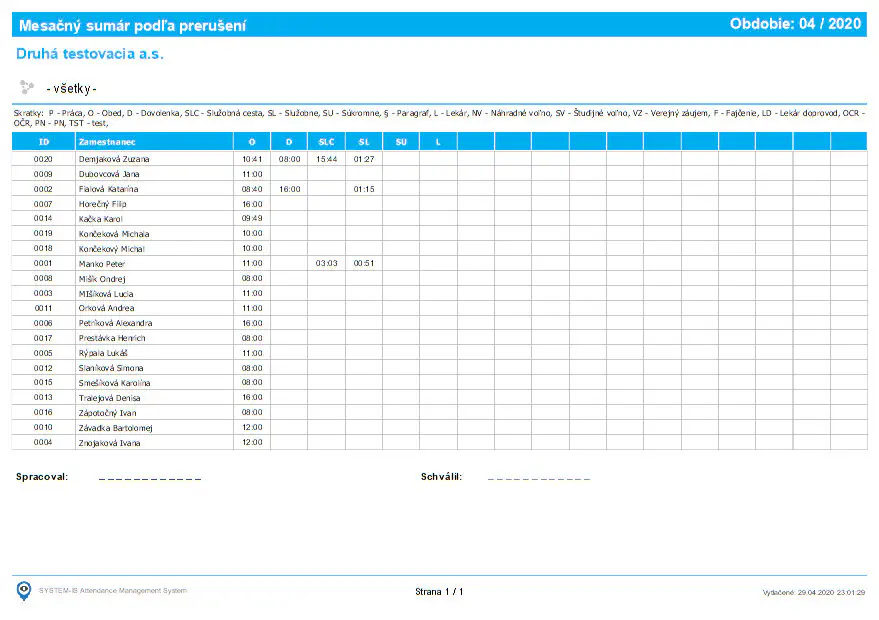This screenshot has width=879, height=620.
Task: Click the O column header
Action: (252, 142)
